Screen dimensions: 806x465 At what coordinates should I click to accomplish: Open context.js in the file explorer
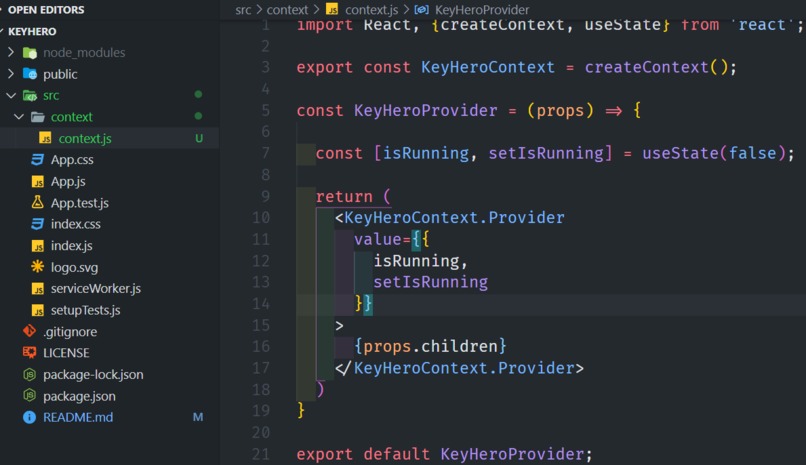85,139
